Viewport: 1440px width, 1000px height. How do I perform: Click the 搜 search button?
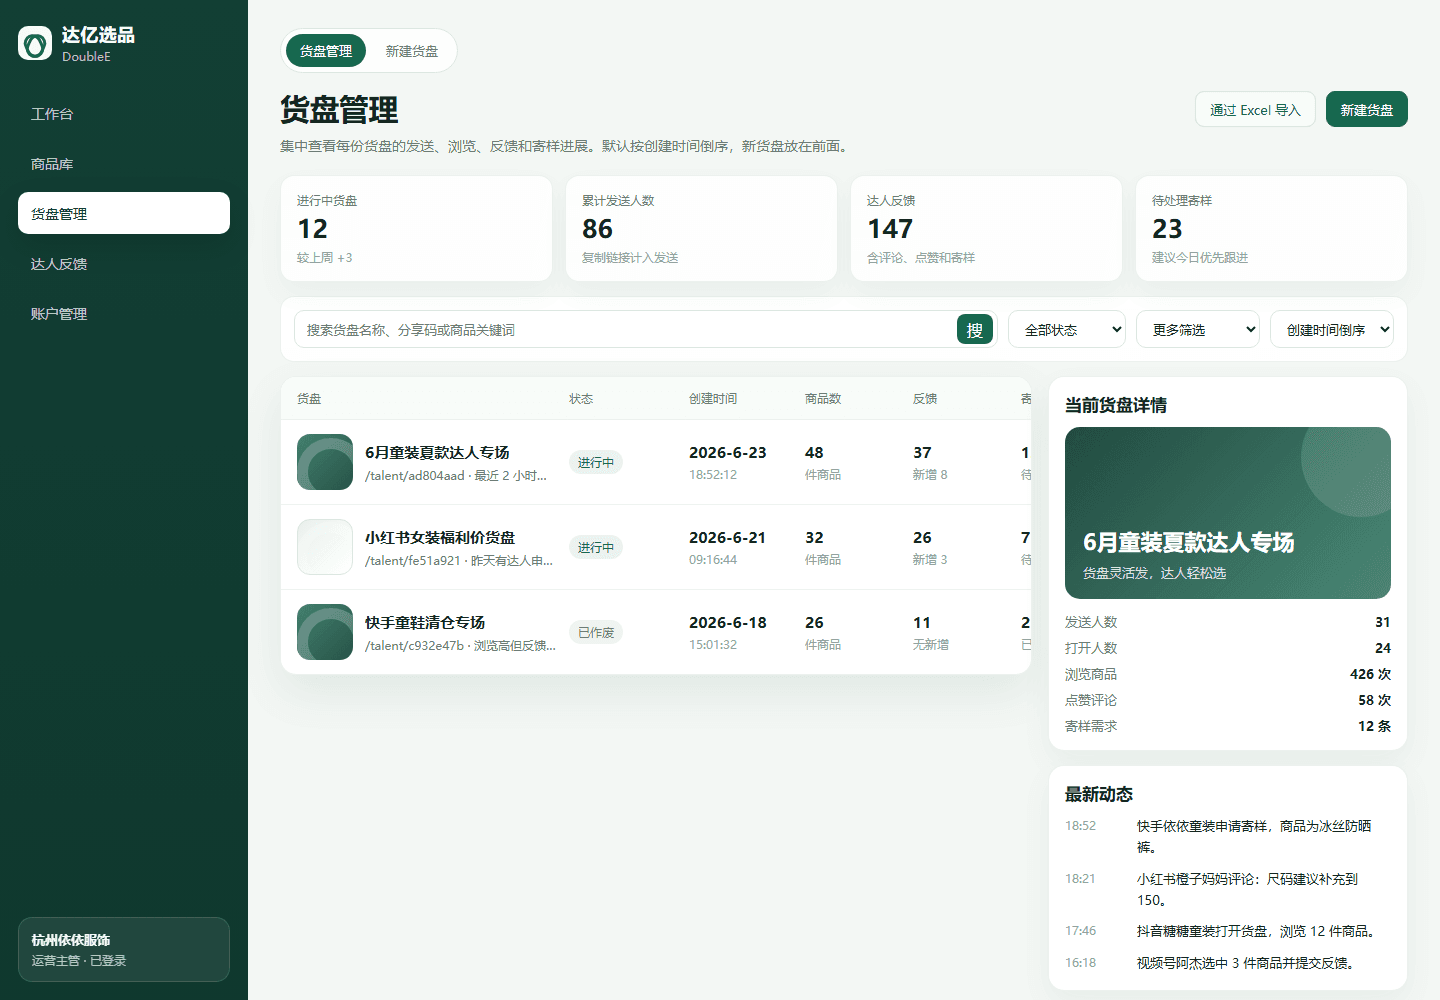(x=975, y=329)
